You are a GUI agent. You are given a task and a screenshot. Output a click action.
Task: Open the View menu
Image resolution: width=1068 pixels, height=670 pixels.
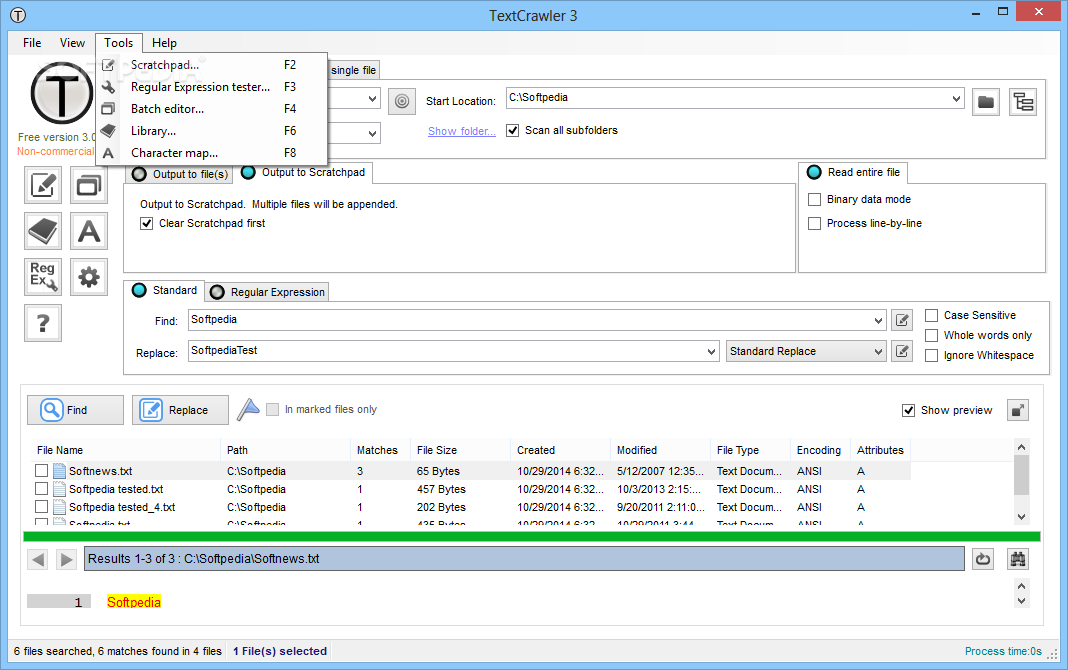tap(72, 43)
